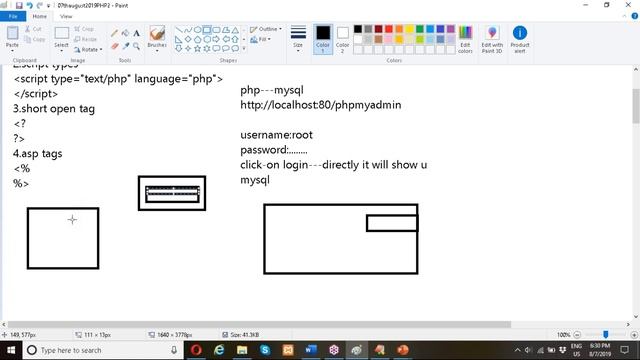Screen dimensions: 640x360
Task: Choose the Up arrow shape
Action: pos(235,39)
